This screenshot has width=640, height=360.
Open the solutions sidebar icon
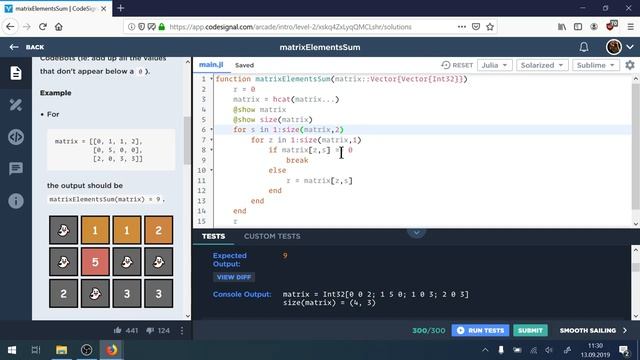tap(16, 105)
